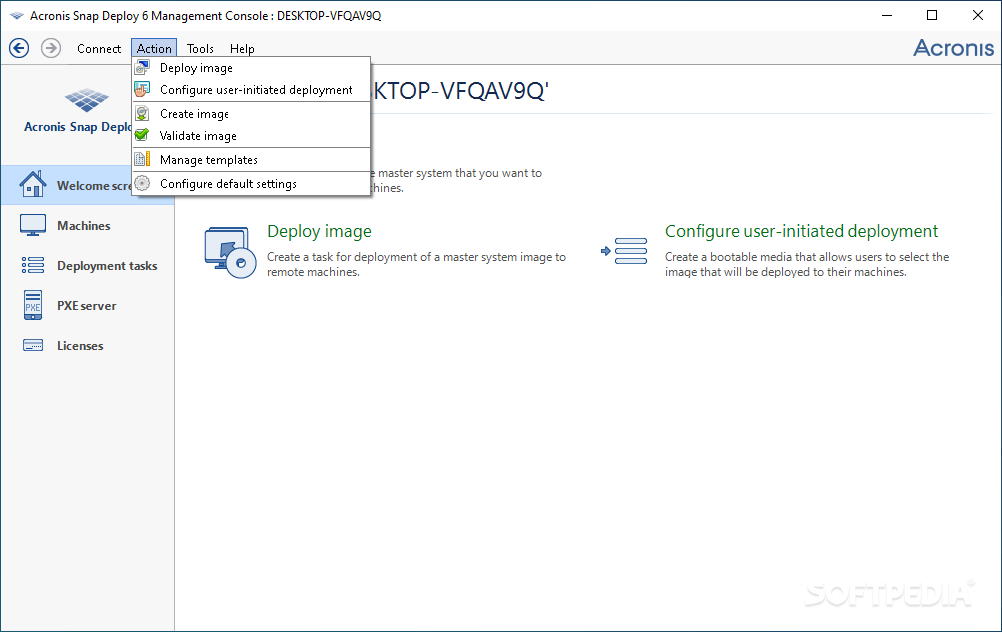Go to the Welcome screen sidebar label
The width and height of the screenshot is (1002, 632).
coord(94,185)
